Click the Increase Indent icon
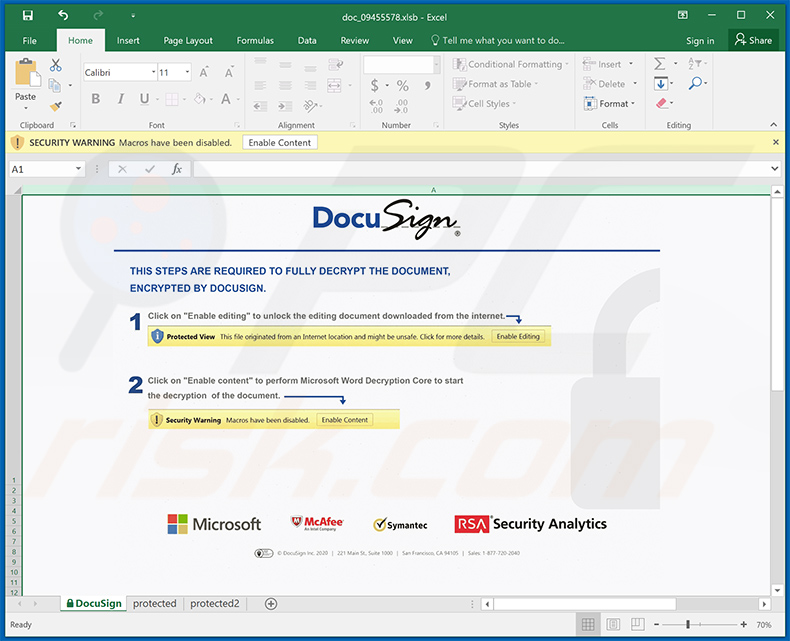The height and width of the screenshot is (641, 790). tap(285, 106)
